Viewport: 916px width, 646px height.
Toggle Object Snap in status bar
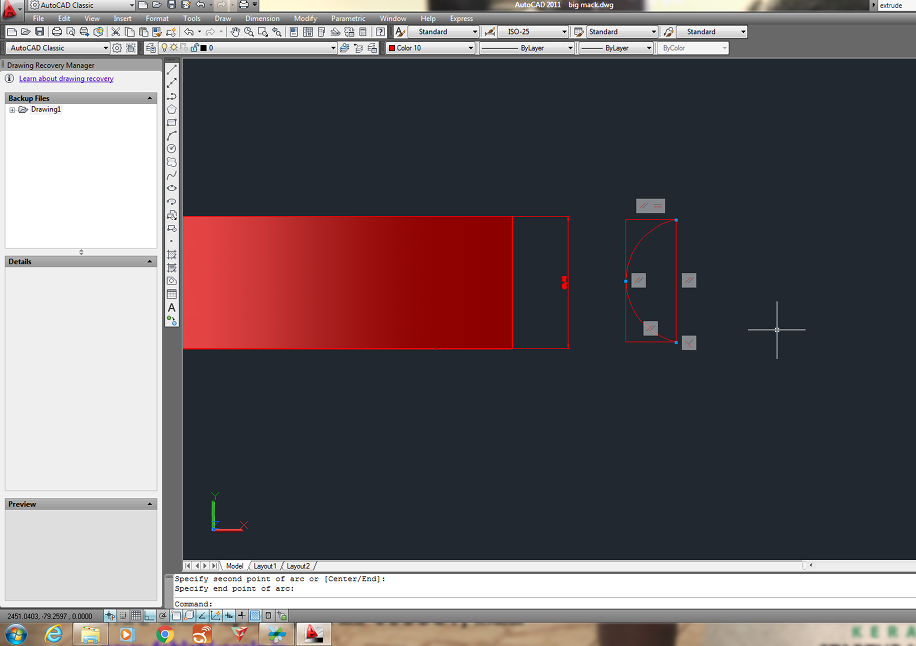pyautogui.click(x=176, y=616)
